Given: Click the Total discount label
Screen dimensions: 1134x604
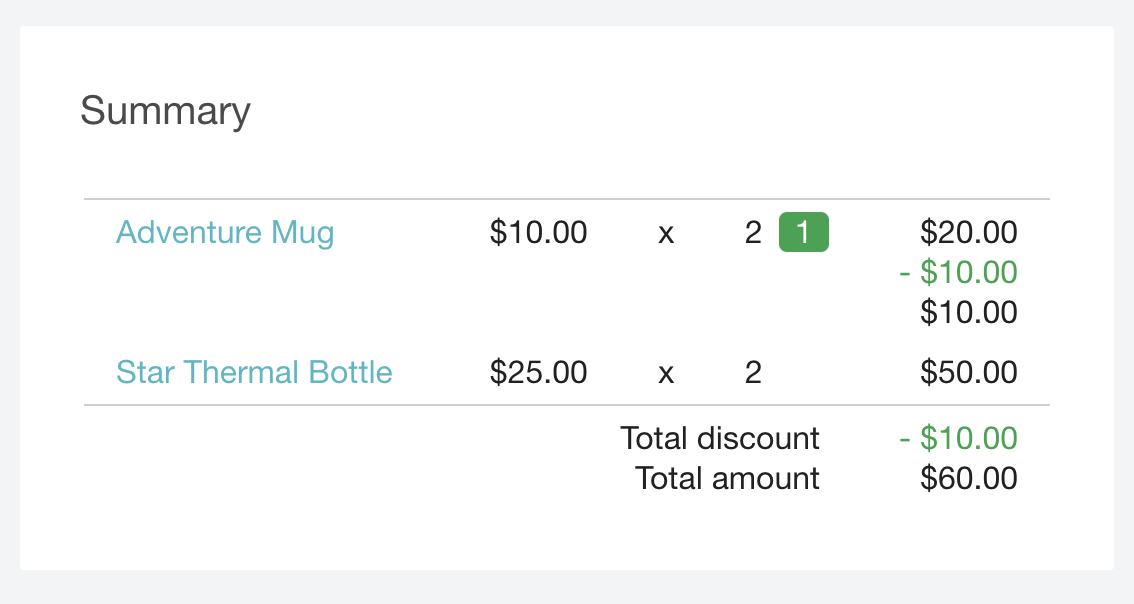Looking at the screenshot, I should (719, 438).
